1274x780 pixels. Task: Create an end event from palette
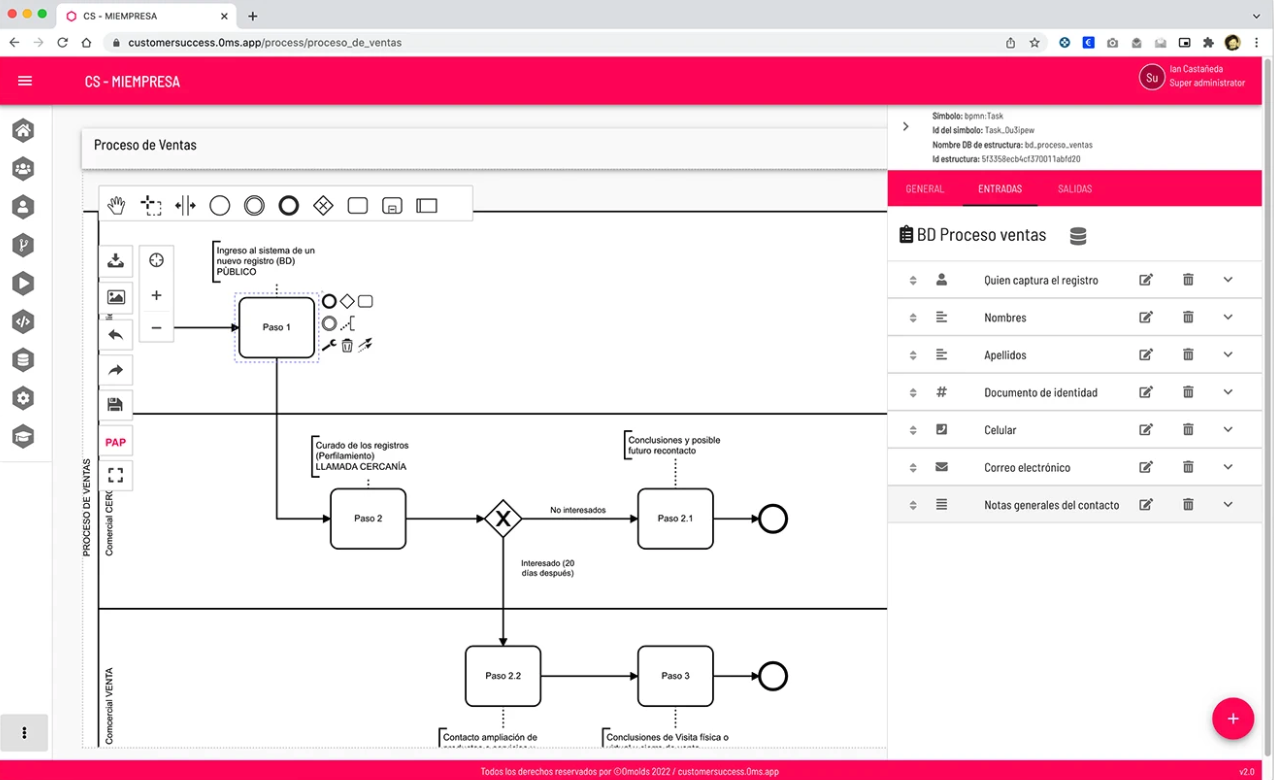click(x=289, y=205)
